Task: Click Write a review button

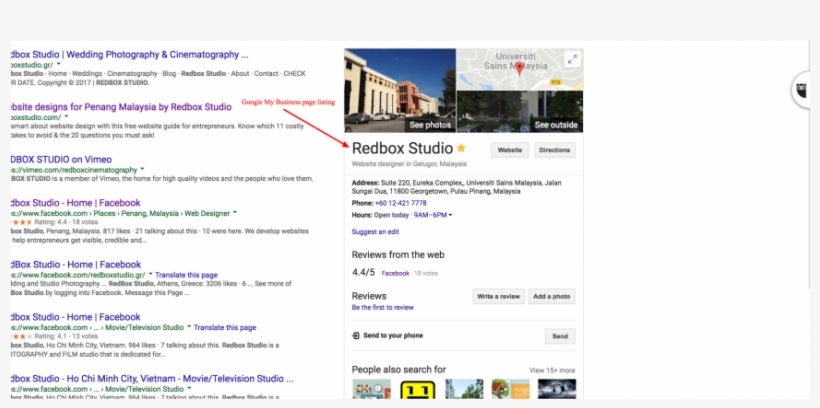Action: coord(498,296)
